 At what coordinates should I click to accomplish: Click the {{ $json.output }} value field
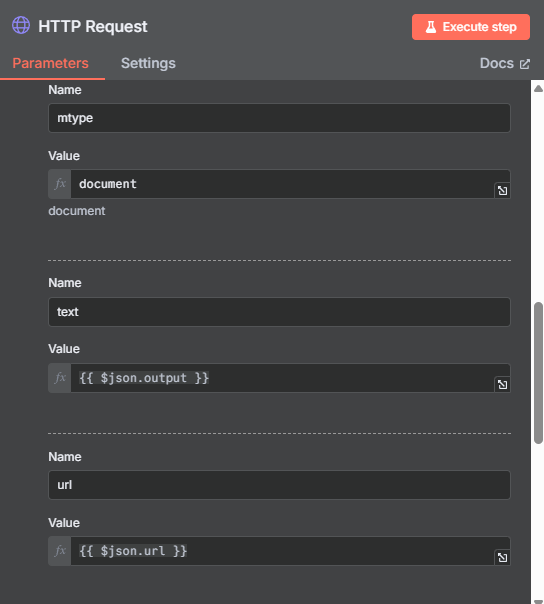click(283, 378)
